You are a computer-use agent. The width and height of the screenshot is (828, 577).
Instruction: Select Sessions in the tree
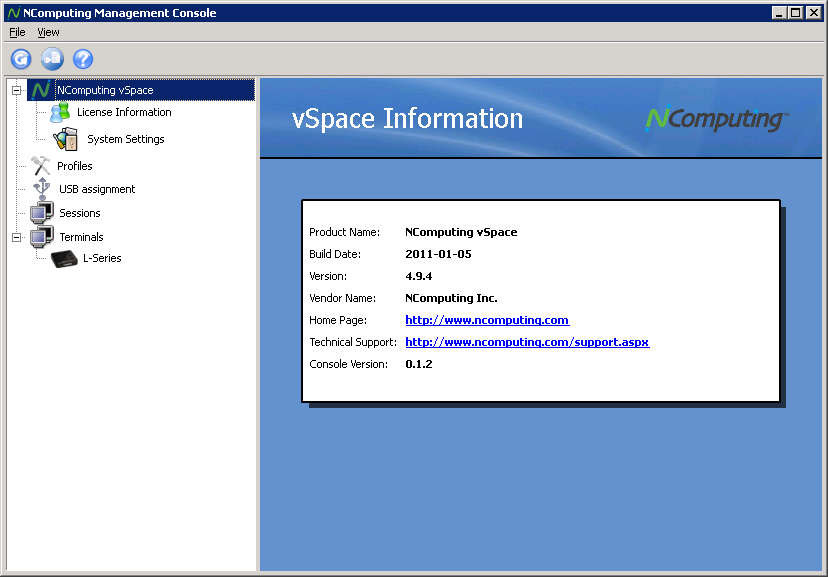[80, 213]
